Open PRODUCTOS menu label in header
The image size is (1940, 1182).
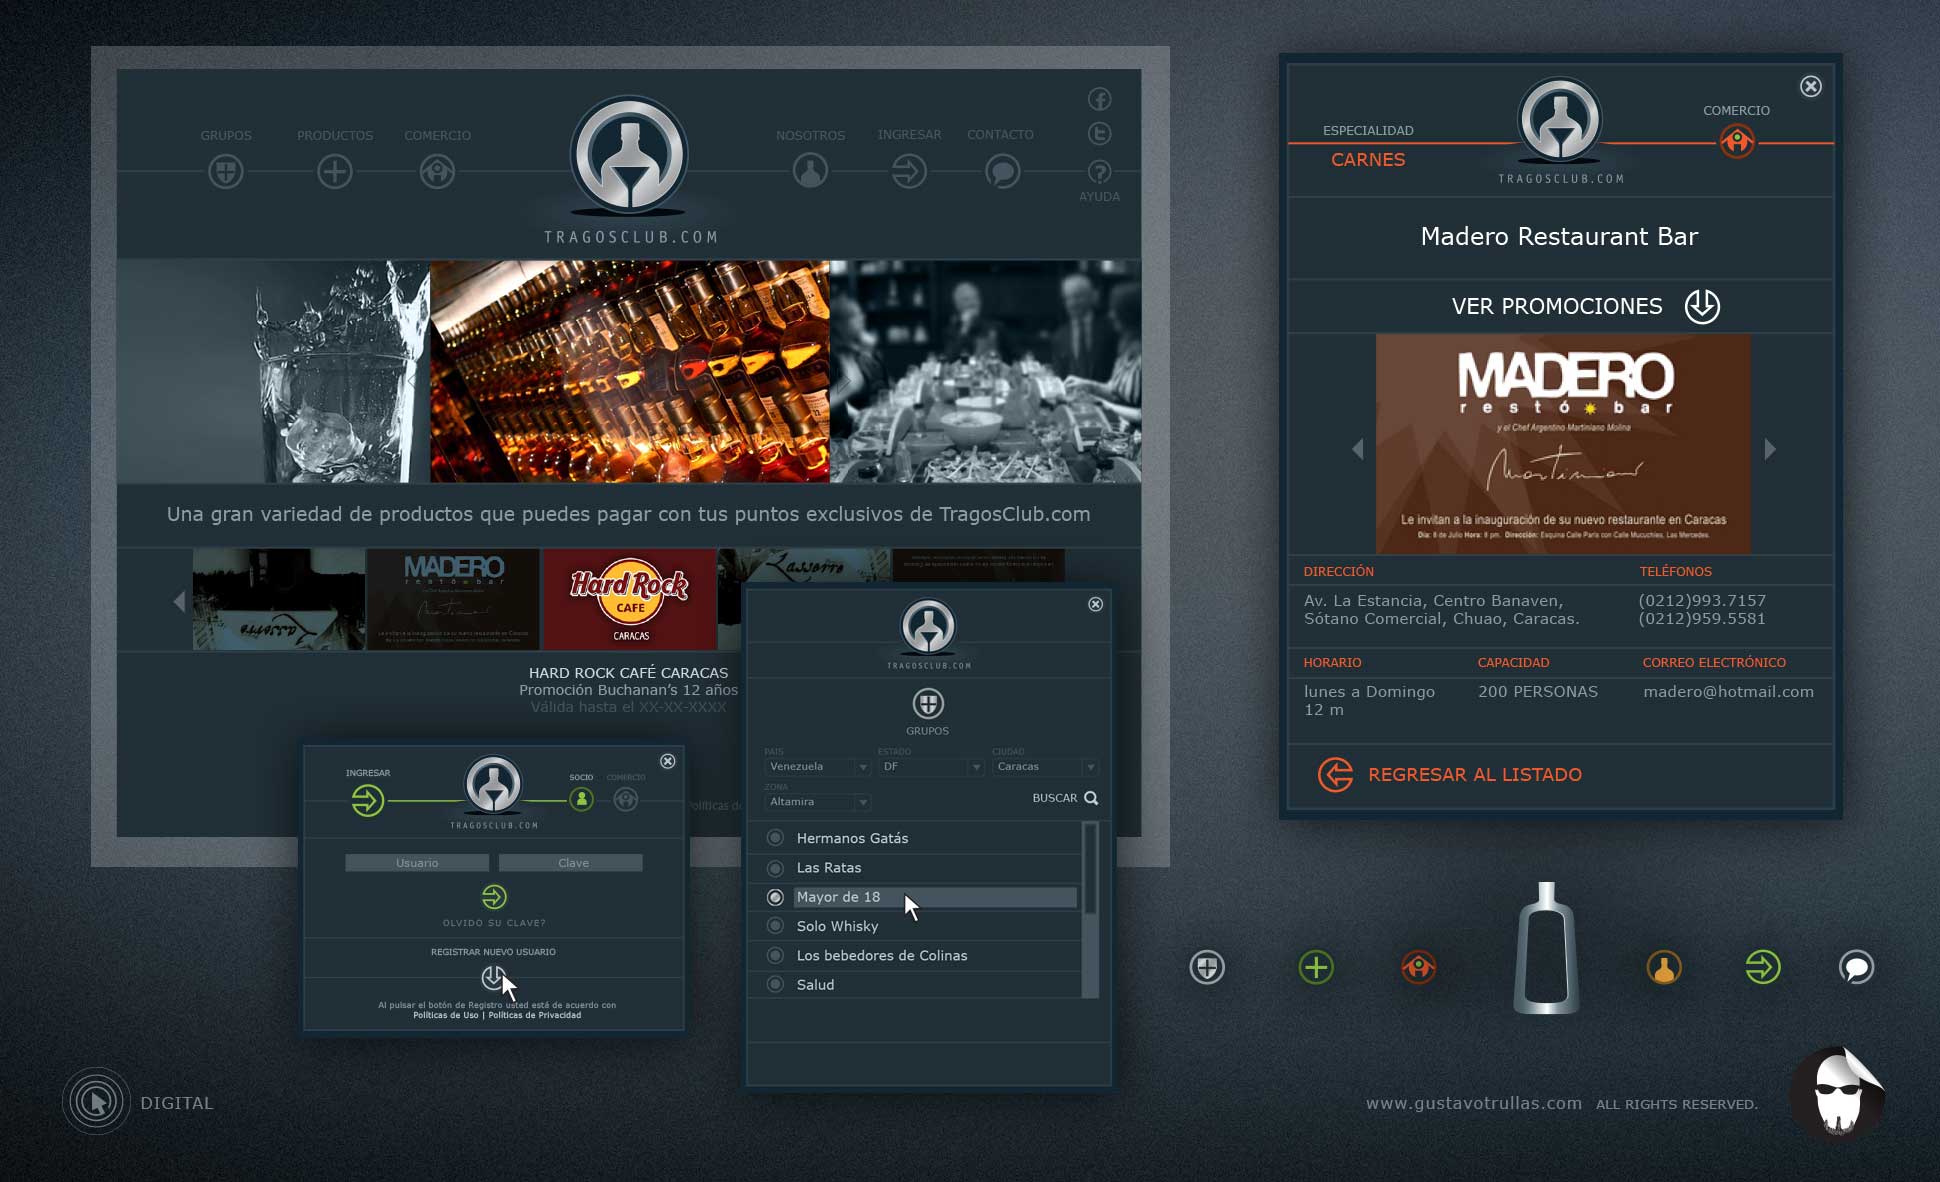point(335,135)
